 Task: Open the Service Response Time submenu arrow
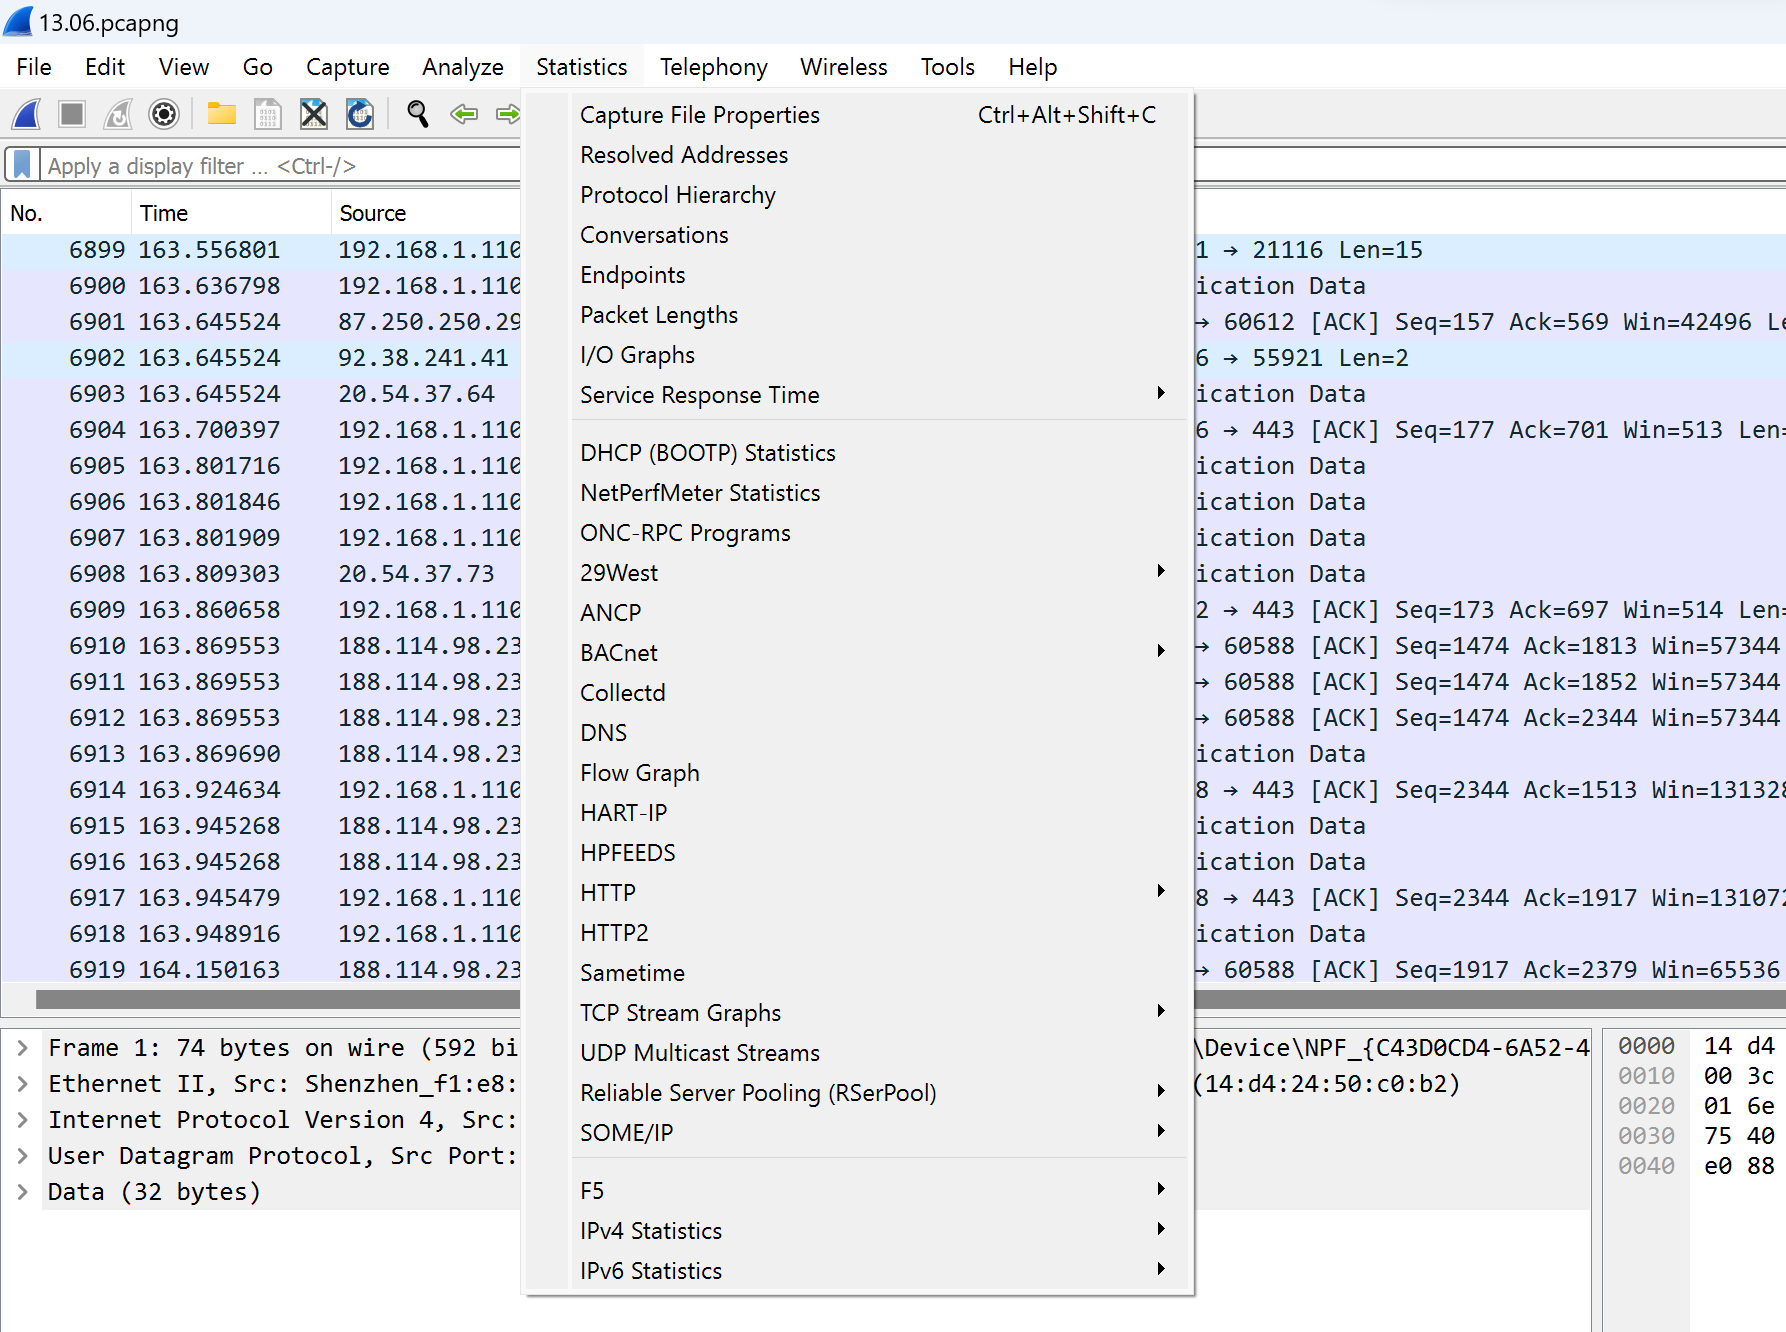pyautogui.click(x=1161, y=393)
